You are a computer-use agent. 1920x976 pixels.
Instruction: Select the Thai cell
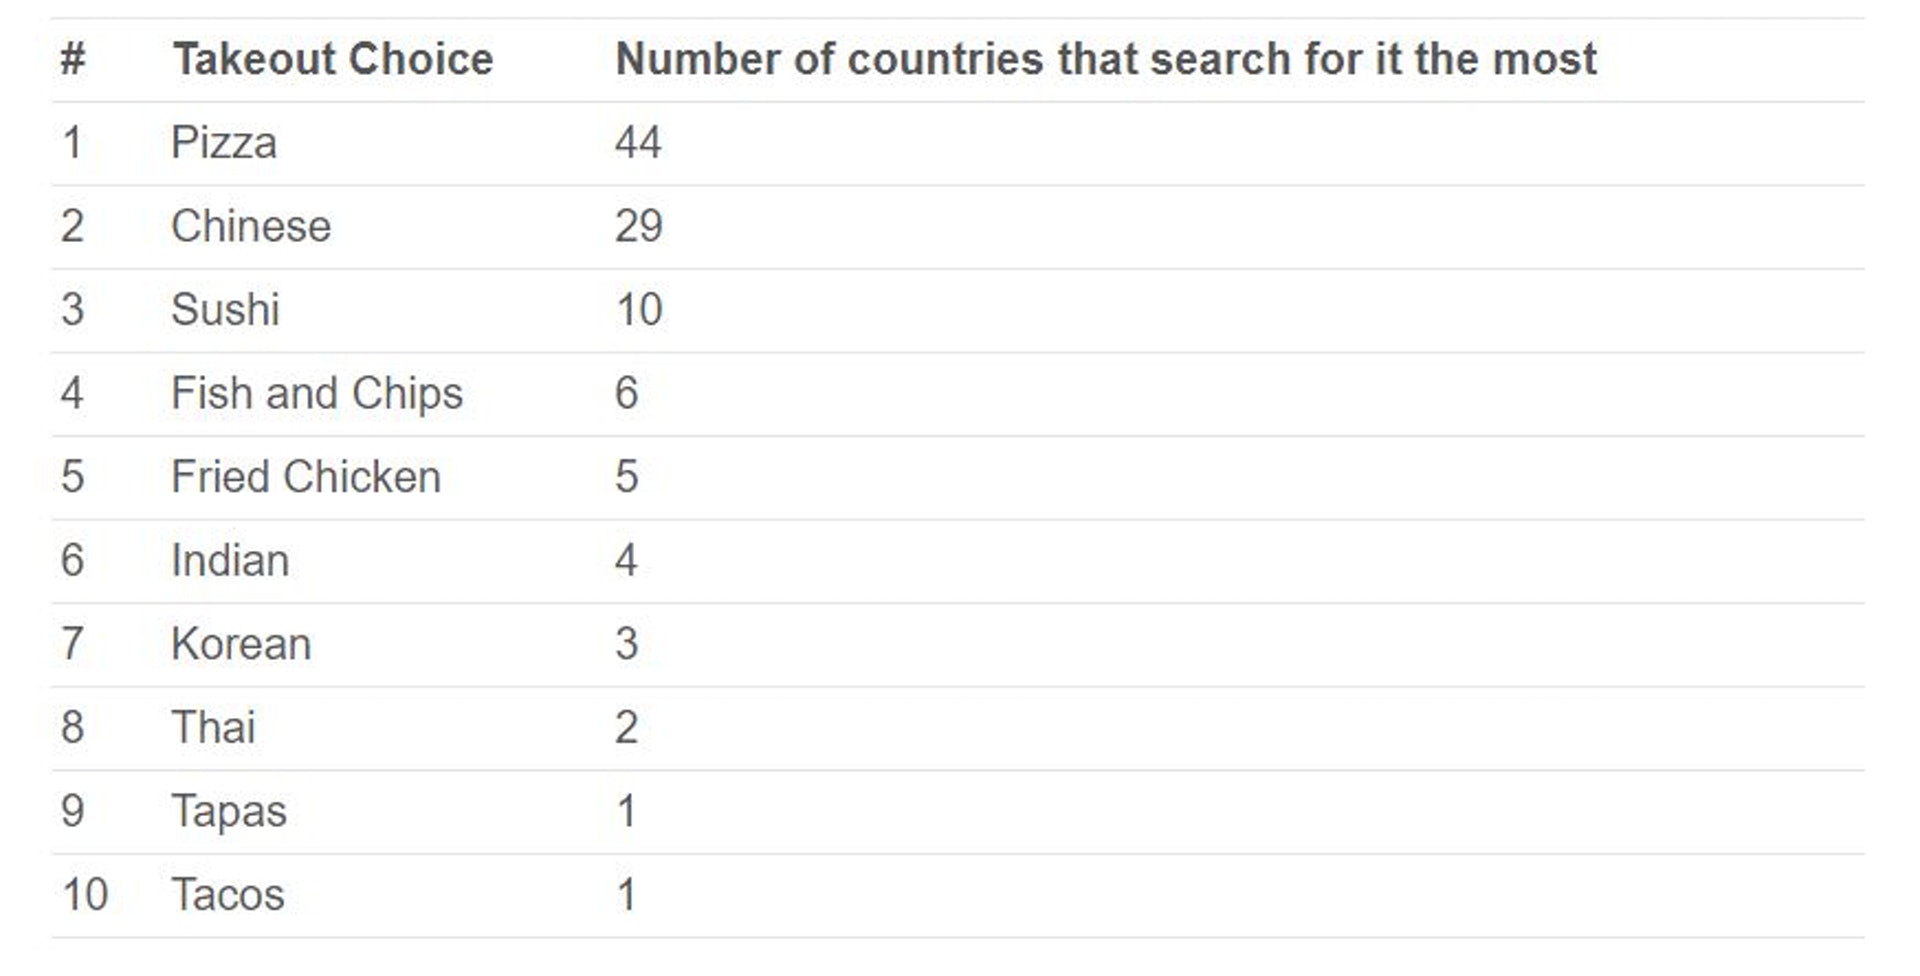213,727
